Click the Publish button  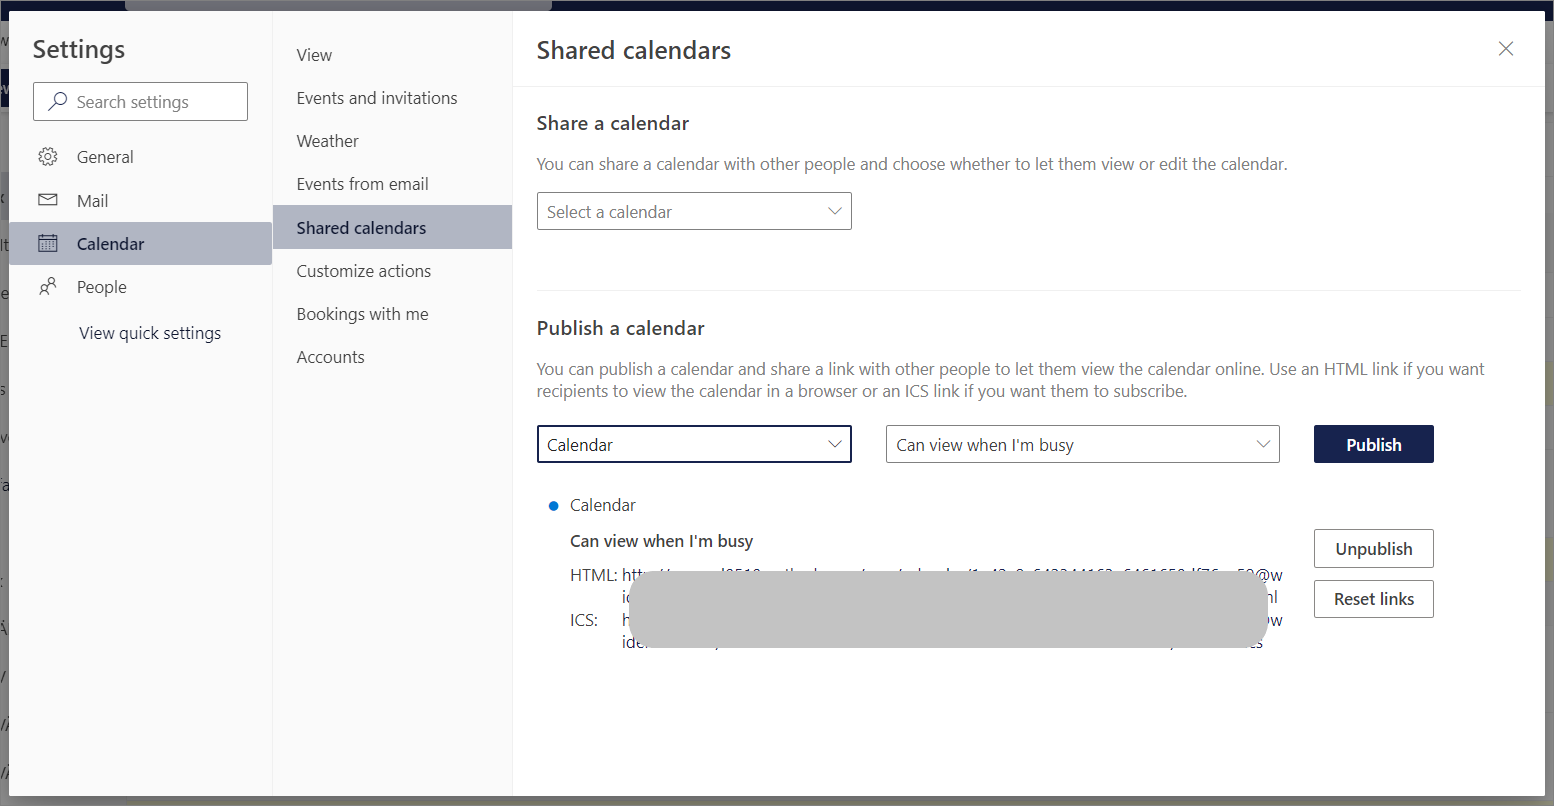[1373, 444]
